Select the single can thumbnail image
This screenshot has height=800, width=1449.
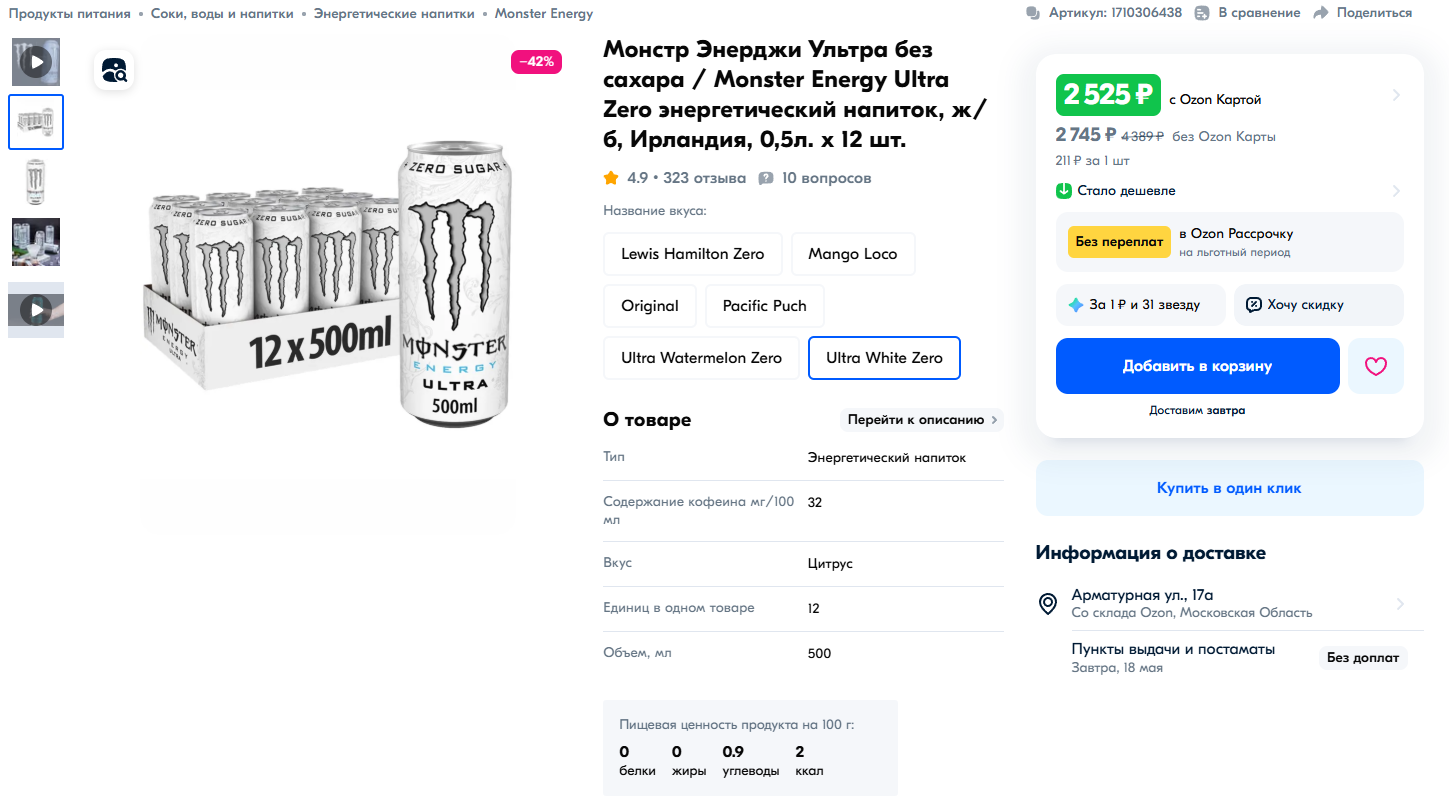(x=36, y=182)
